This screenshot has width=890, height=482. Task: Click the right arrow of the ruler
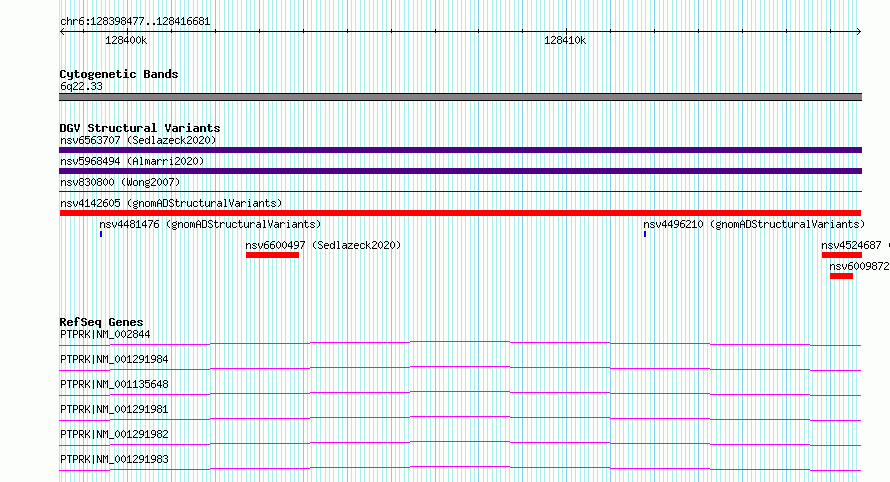tap(859, 32)
